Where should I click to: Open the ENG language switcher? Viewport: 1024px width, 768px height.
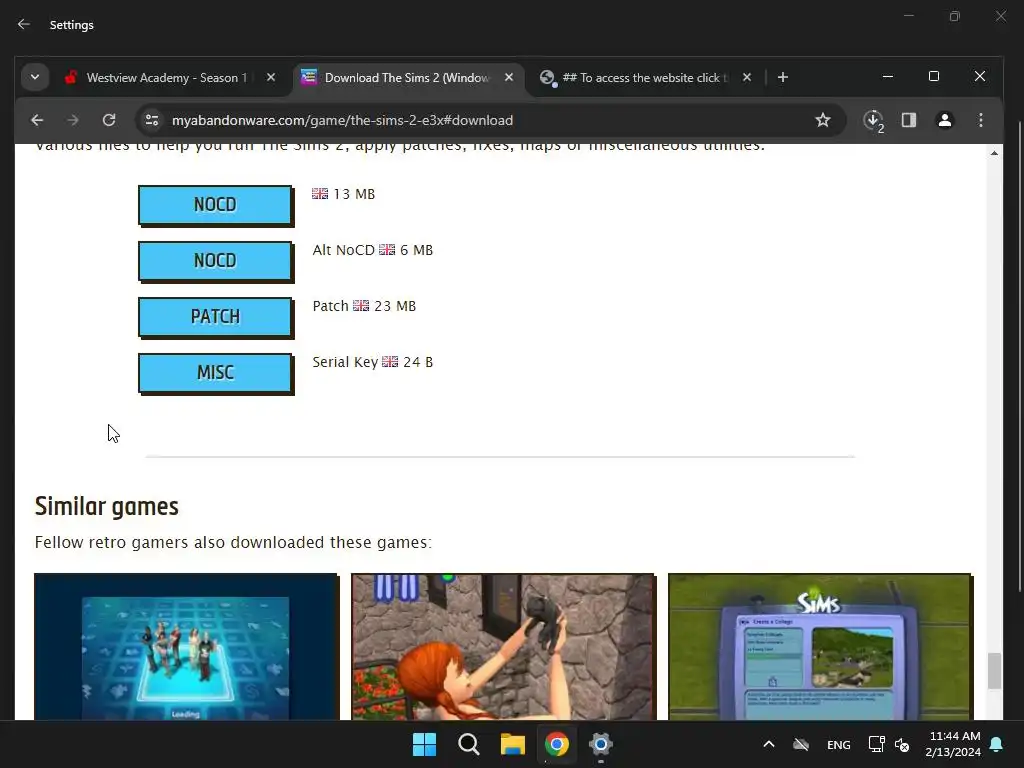pyautogui.click(x=839, y=744)
